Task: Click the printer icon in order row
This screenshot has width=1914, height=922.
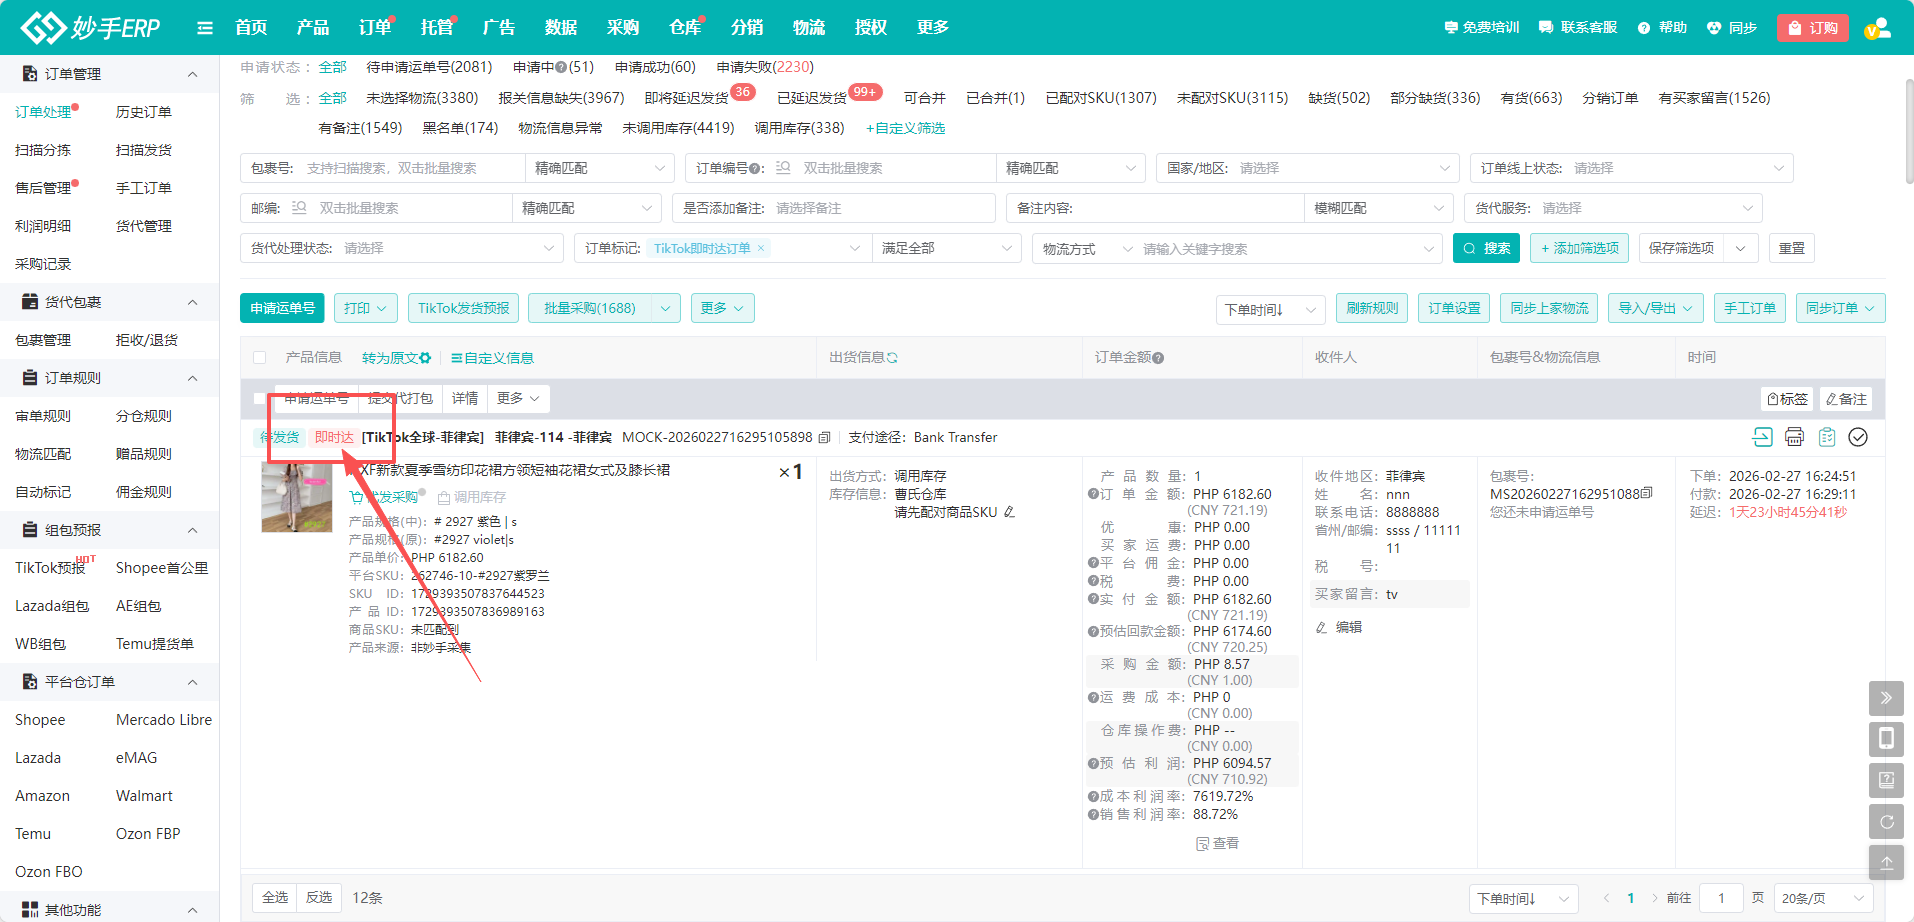Action: click(x=1794, y=437)
